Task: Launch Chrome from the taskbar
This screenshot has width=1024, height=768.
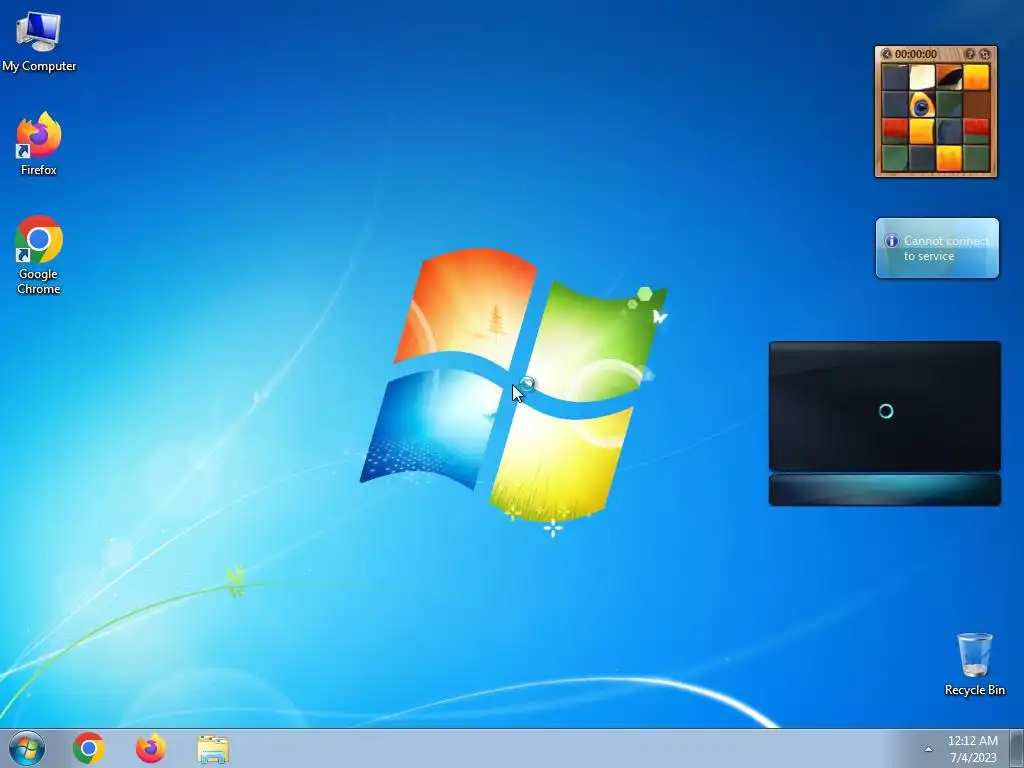Action: click(x=89, y=748)
